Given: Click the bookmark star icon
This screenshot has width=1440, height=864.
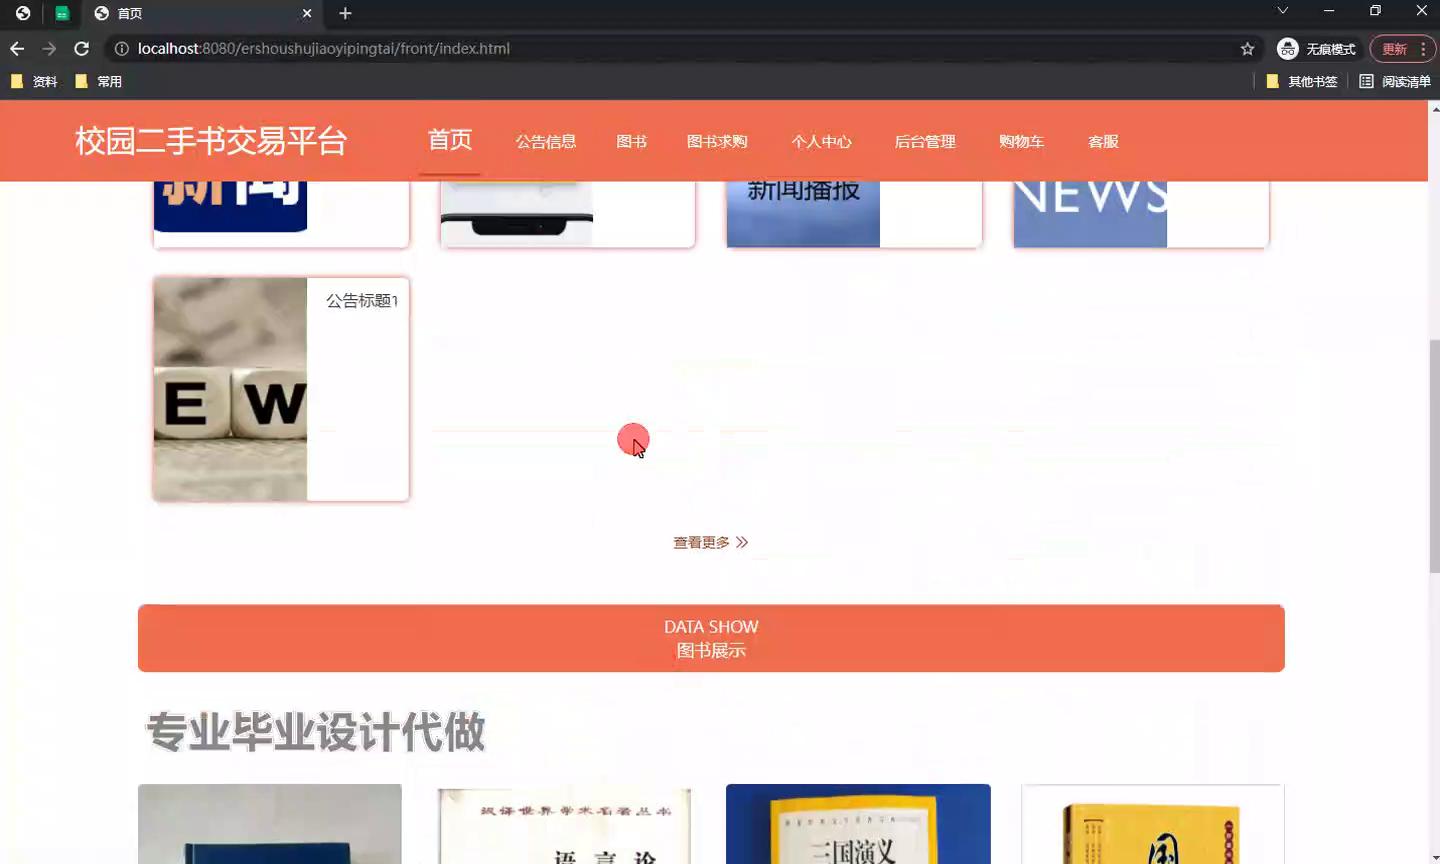Looking at the screenshot, I should point(1247,48).
